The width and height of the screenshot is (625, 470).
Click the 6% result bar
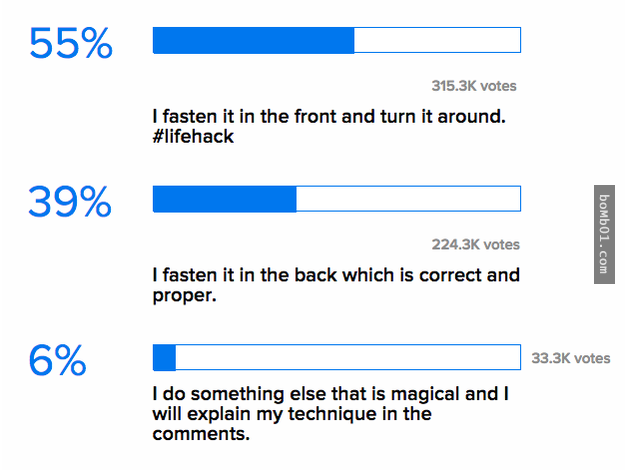pyautogui.click(x=337, y=357)
